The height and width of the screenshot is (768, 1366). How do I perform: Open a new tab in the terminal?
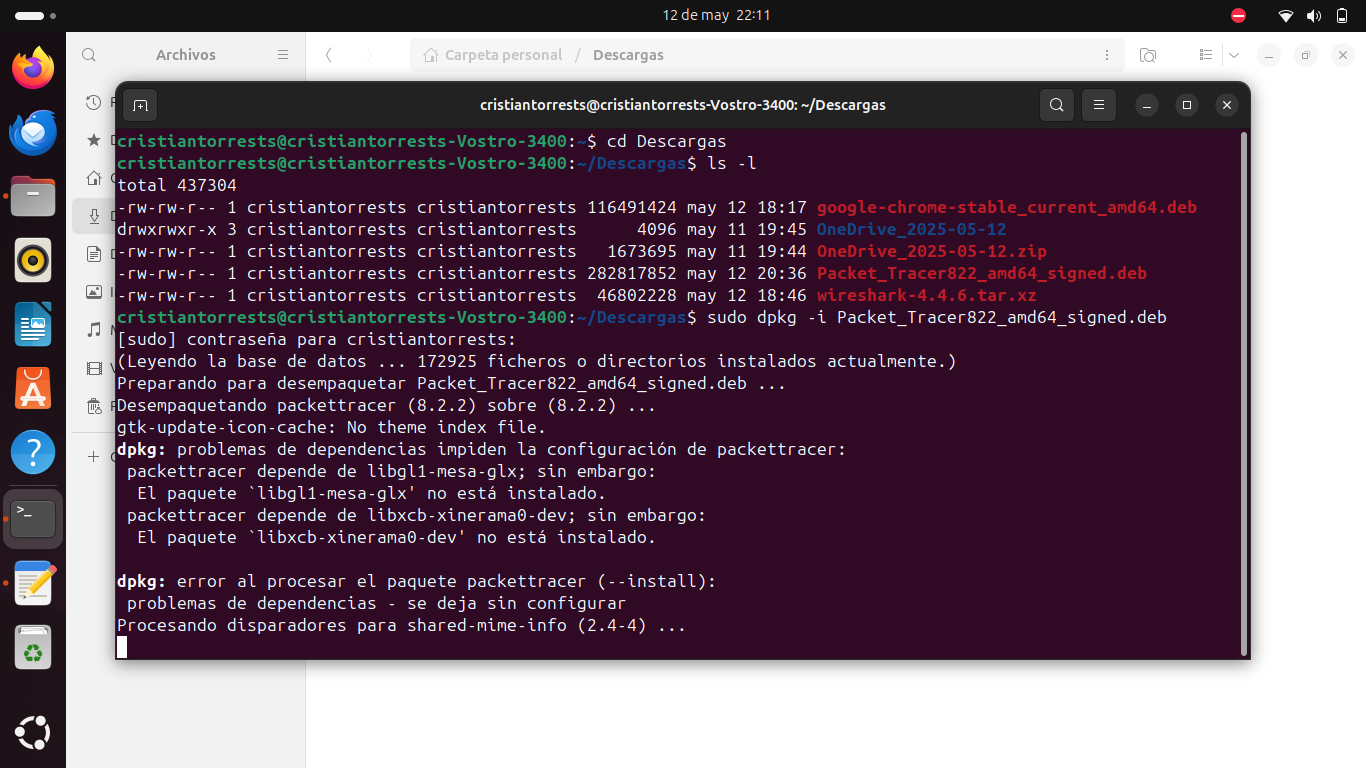(140, 105)
